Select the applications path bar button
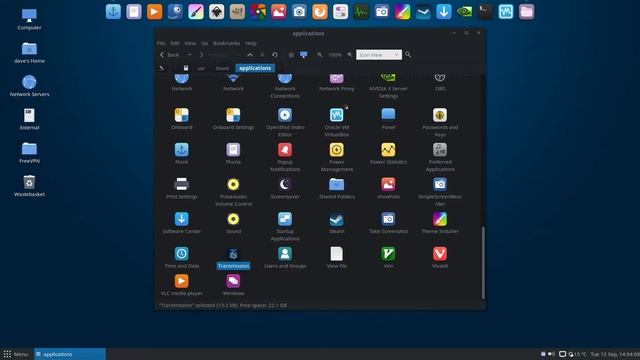 255,68
